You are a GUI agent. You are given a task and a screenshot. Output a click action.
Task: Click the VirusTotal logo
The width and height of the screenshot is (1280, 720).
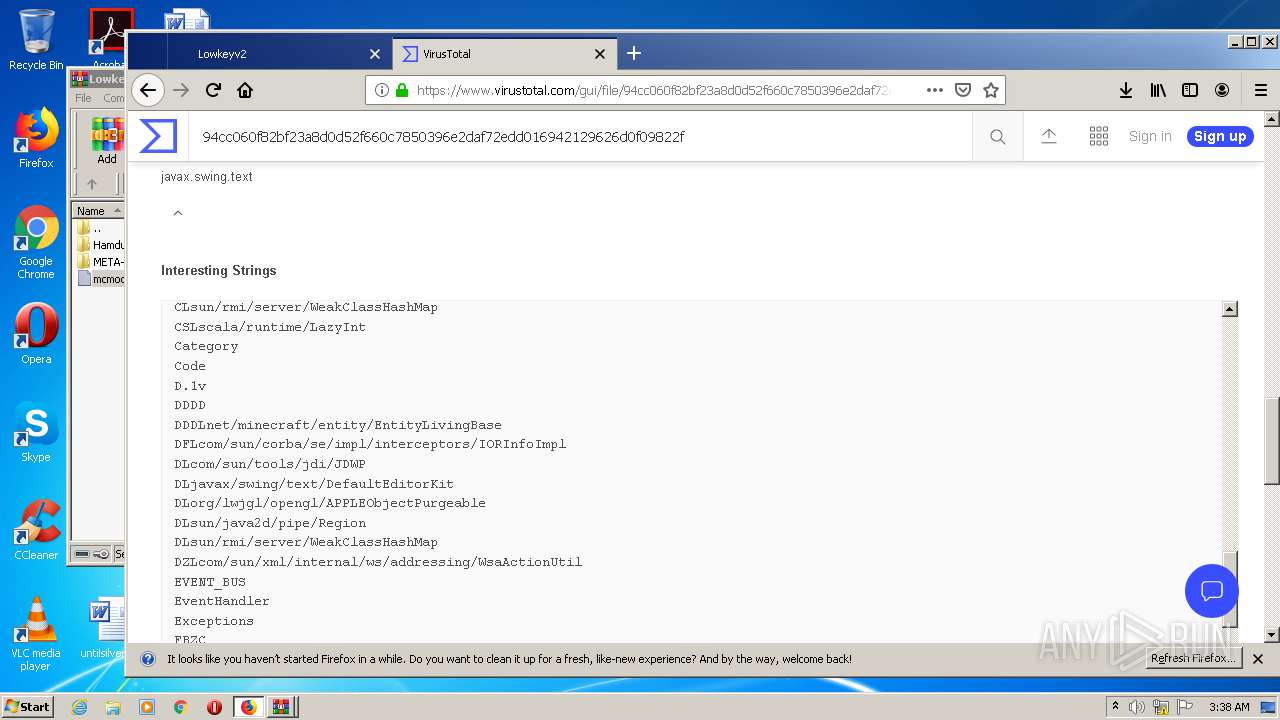[158, 136]
